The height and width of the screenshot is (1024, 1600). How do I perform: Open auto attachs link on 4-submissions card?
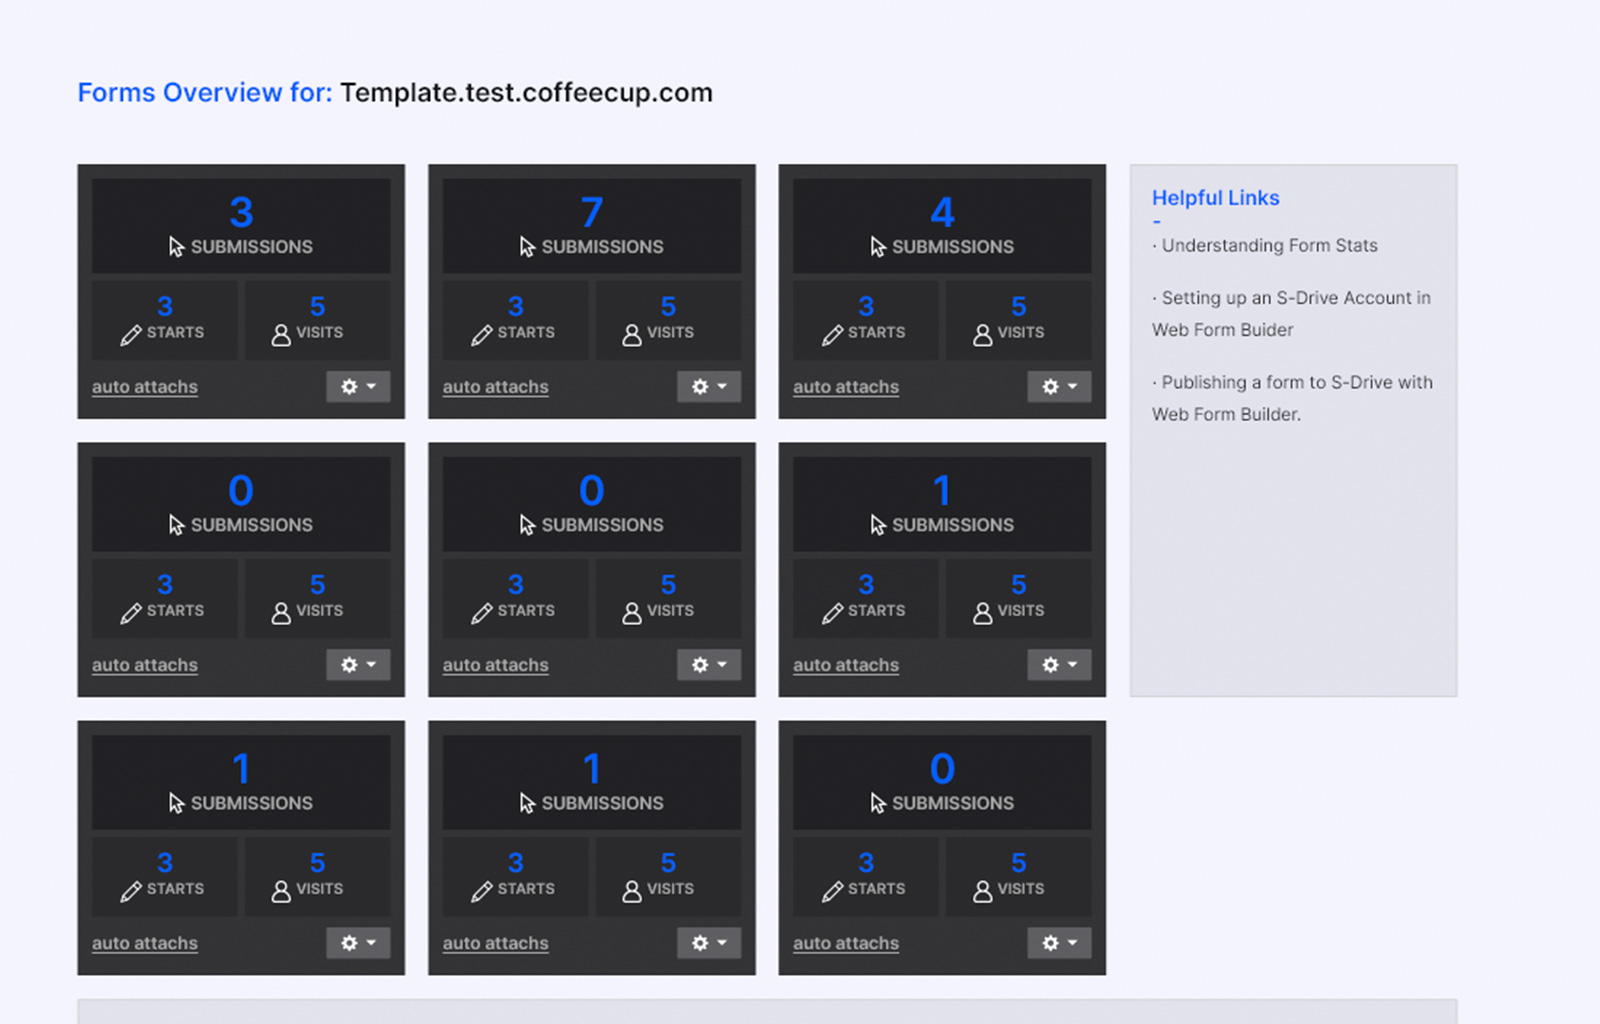(846, 387)
